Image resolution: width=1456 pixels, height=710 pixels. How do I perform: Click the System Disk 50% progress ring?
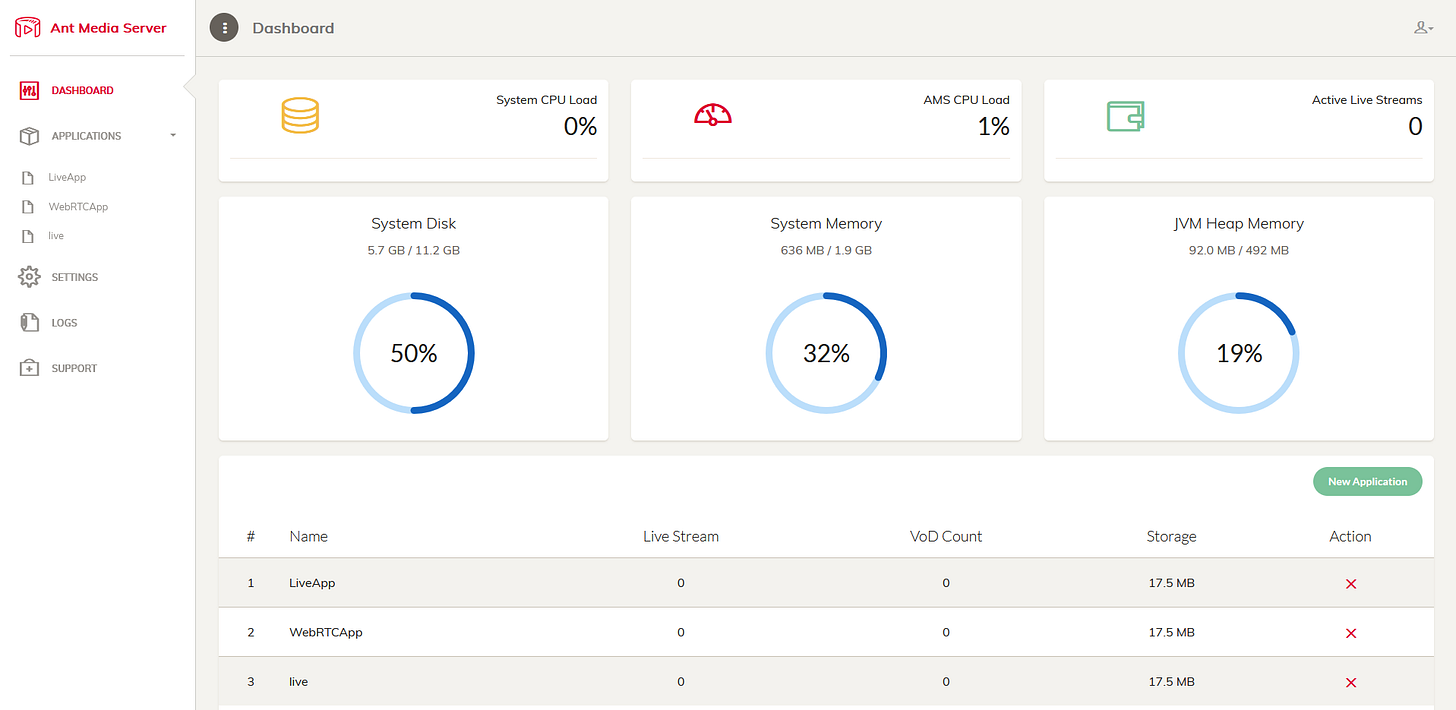(x=413, y=353)
